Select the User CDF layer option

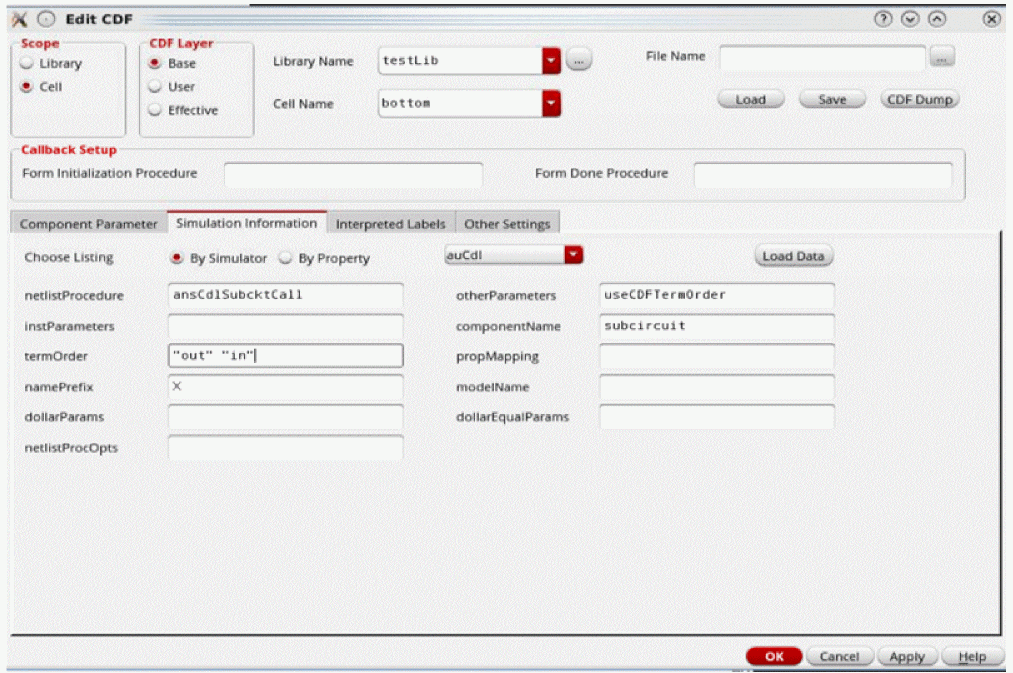(154, 87)
